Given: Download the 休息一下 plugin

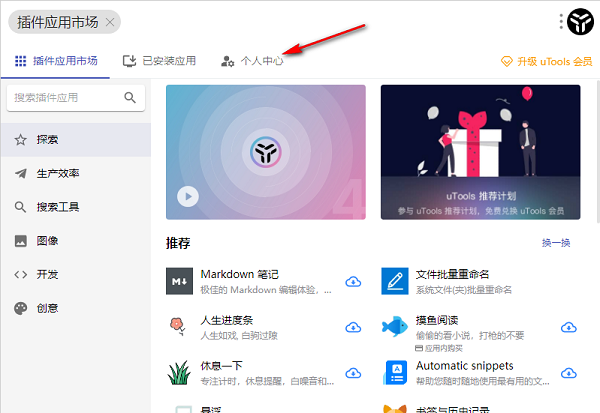Looking at the screenshot, I should (353, 373).
